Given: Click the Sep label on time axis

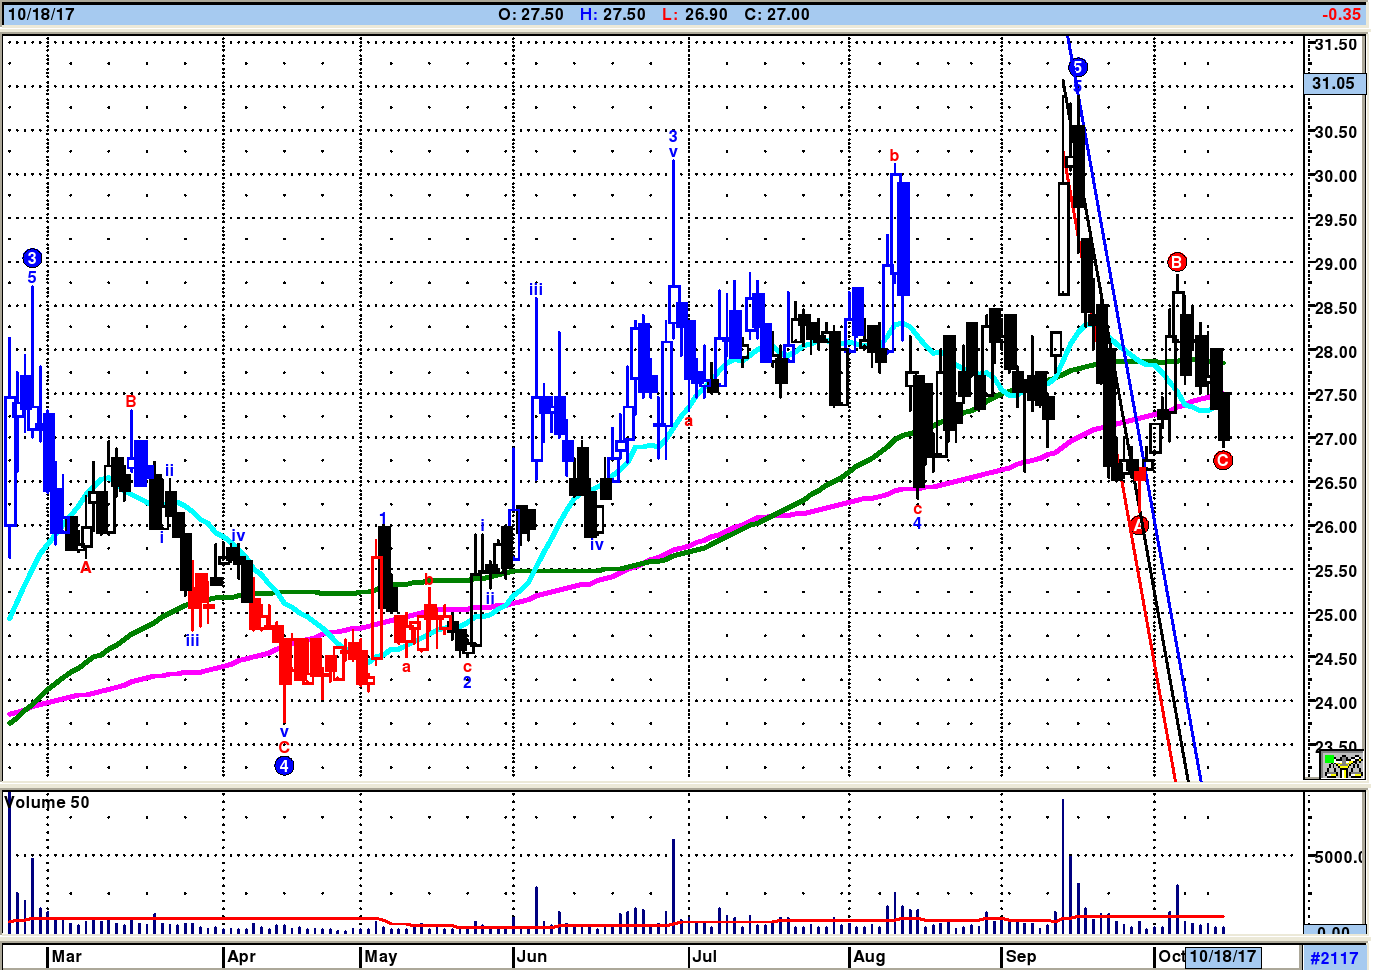Looking at the screenshot, I should 1021,956.
